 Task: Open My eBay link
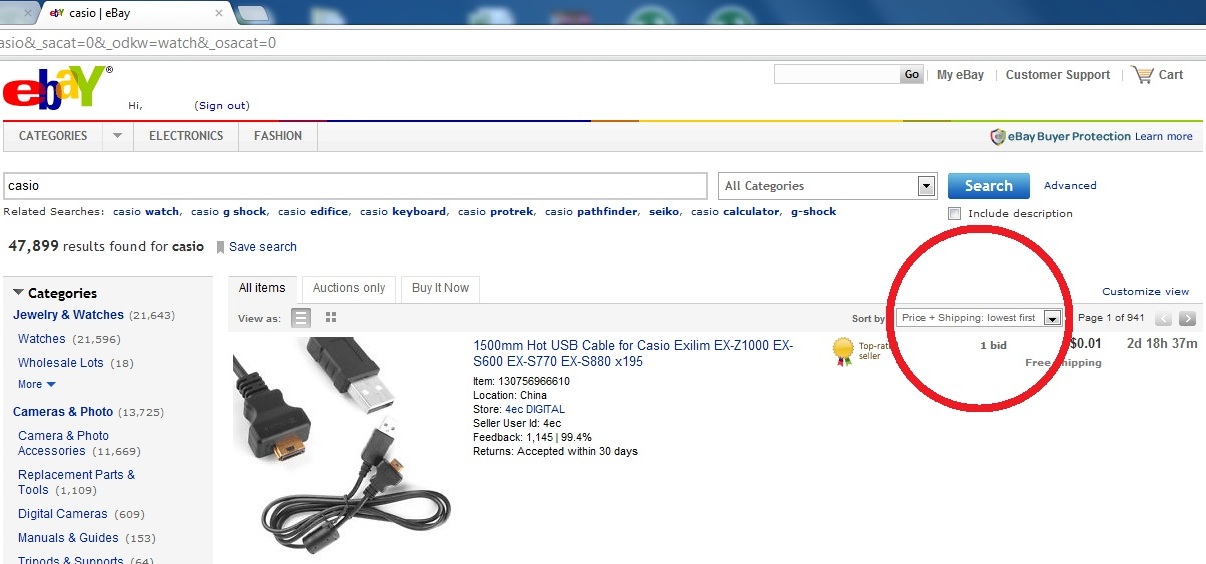click(960, 75)
